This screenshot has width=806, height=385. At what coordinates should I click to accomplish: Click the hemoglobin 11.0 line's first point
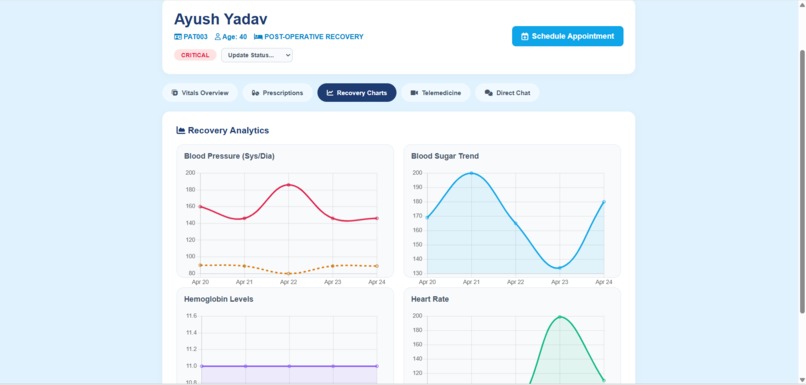click(x=201, y=366)
